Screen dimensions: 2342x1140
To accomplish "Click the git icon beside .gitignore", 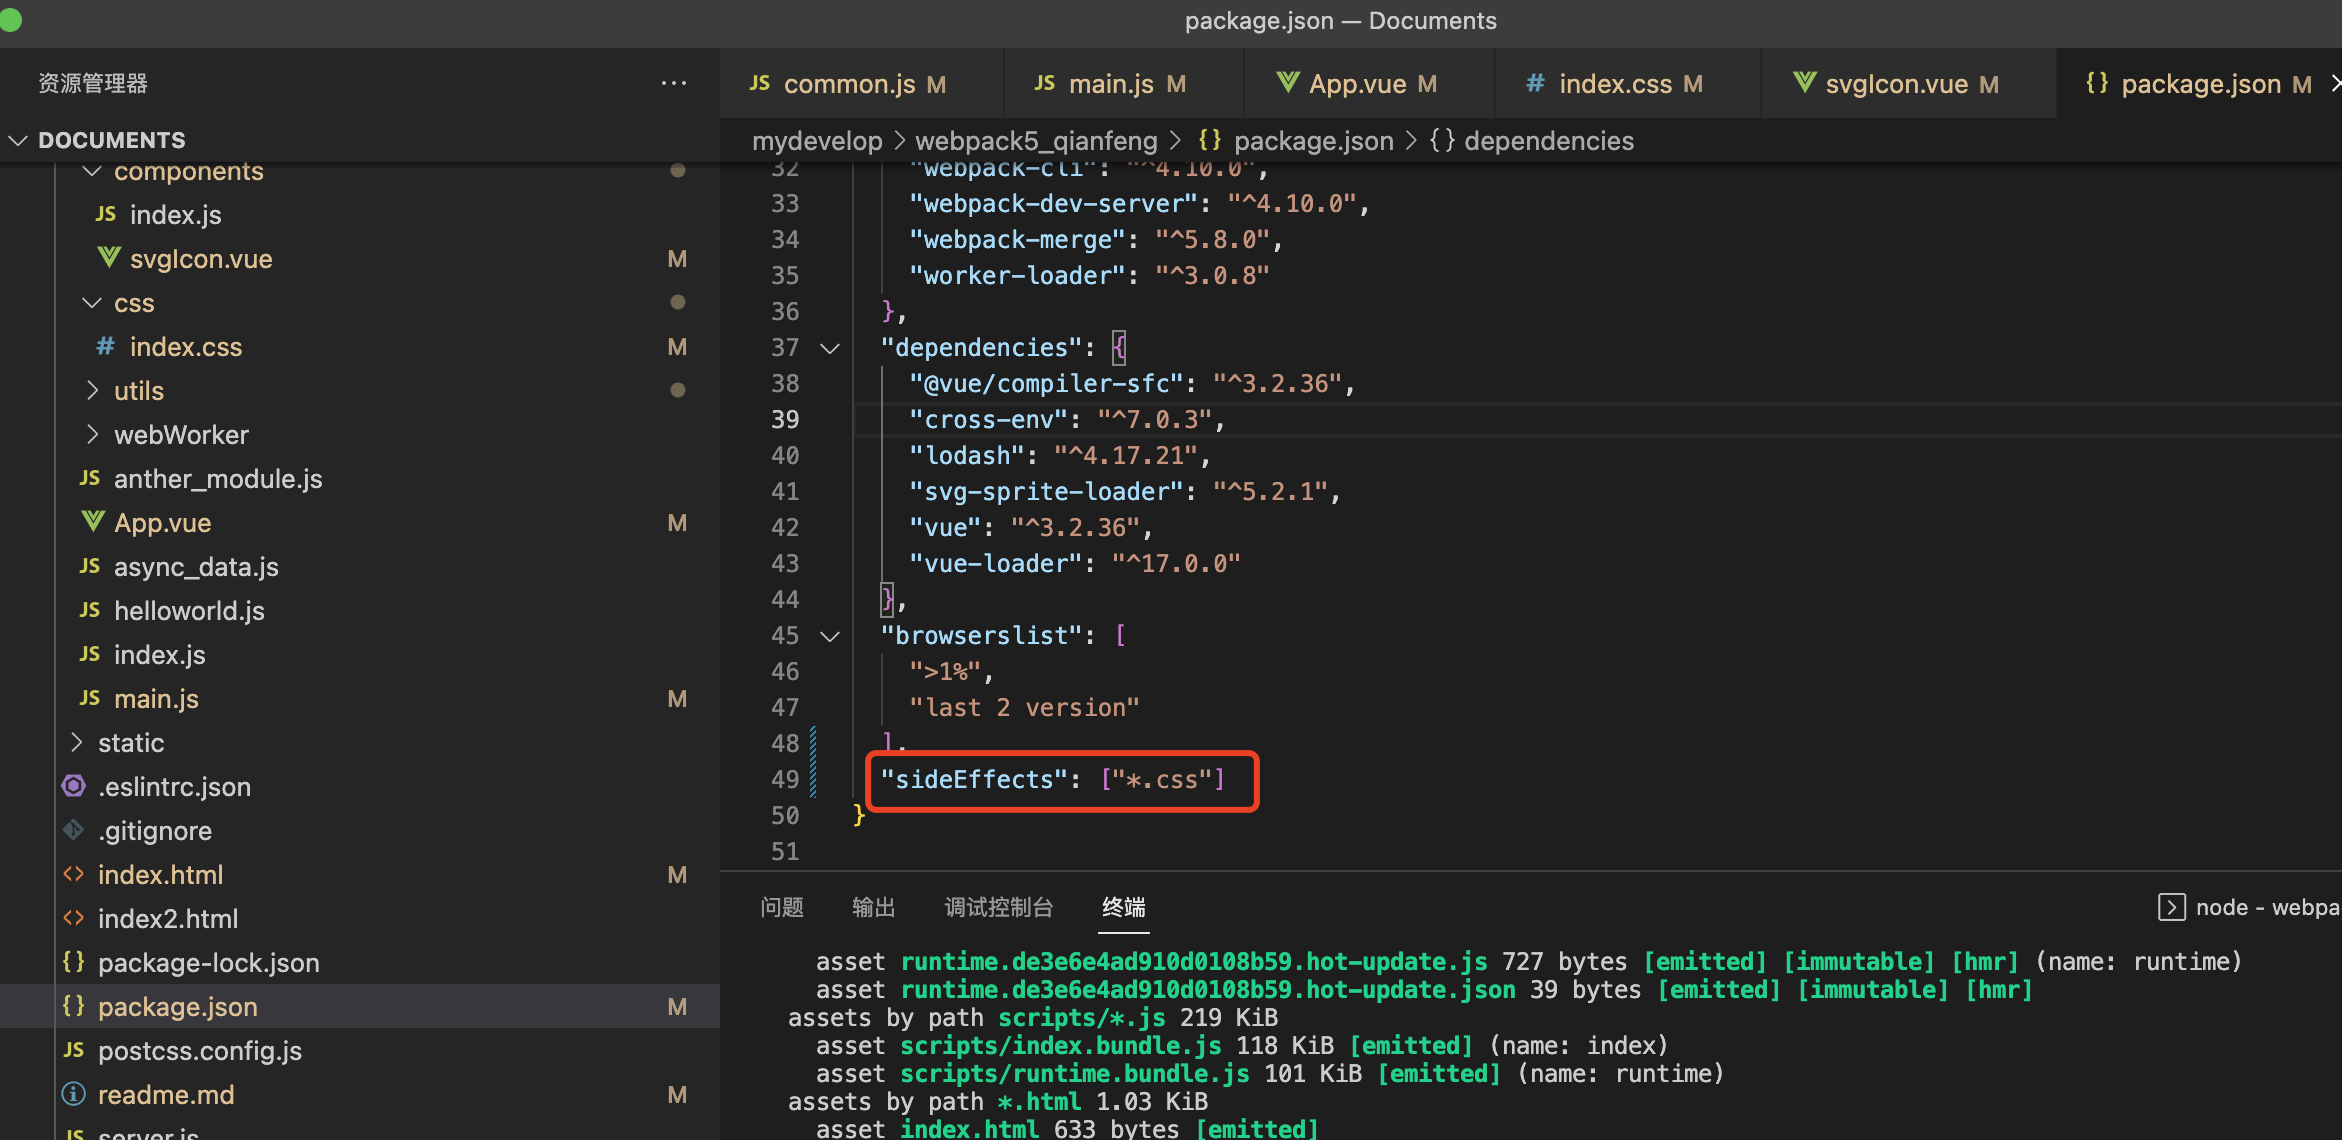I will point(74,830).
